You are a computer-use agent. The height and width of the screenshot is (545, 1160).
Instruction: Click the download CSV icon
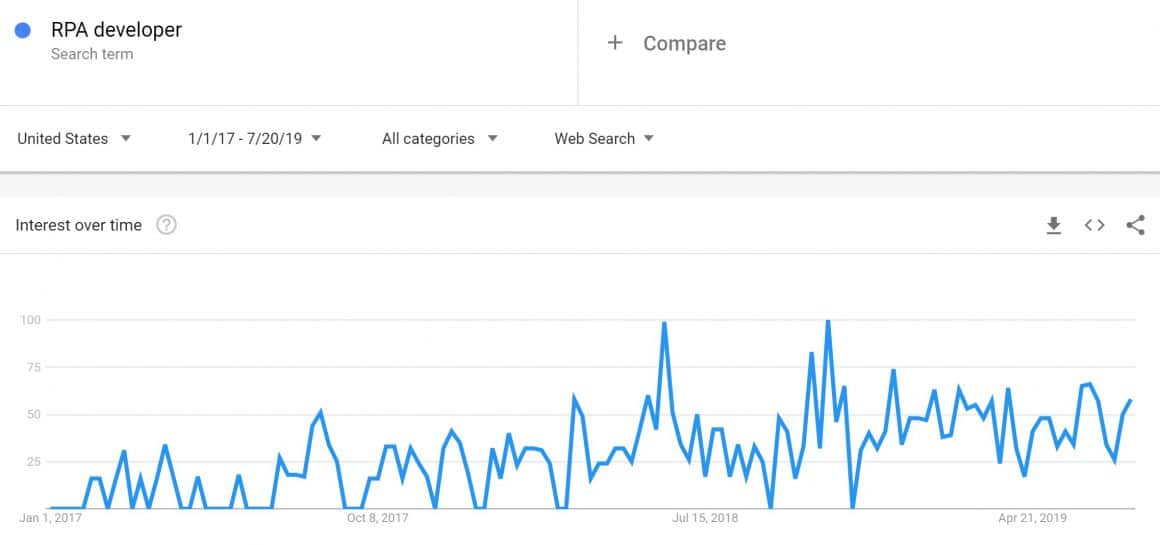tap(1053, 226)
